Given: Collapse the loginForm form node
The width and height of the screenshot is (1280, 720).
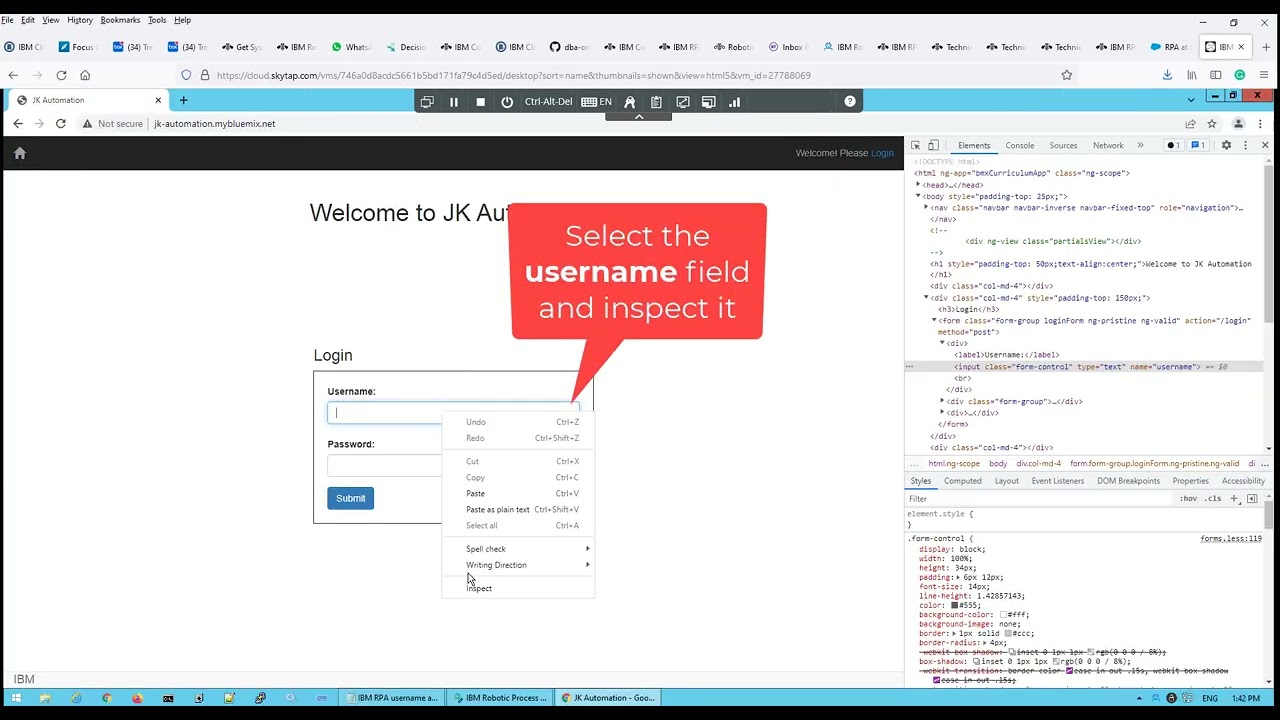Looking at the screenshot, I should [935, 321].
